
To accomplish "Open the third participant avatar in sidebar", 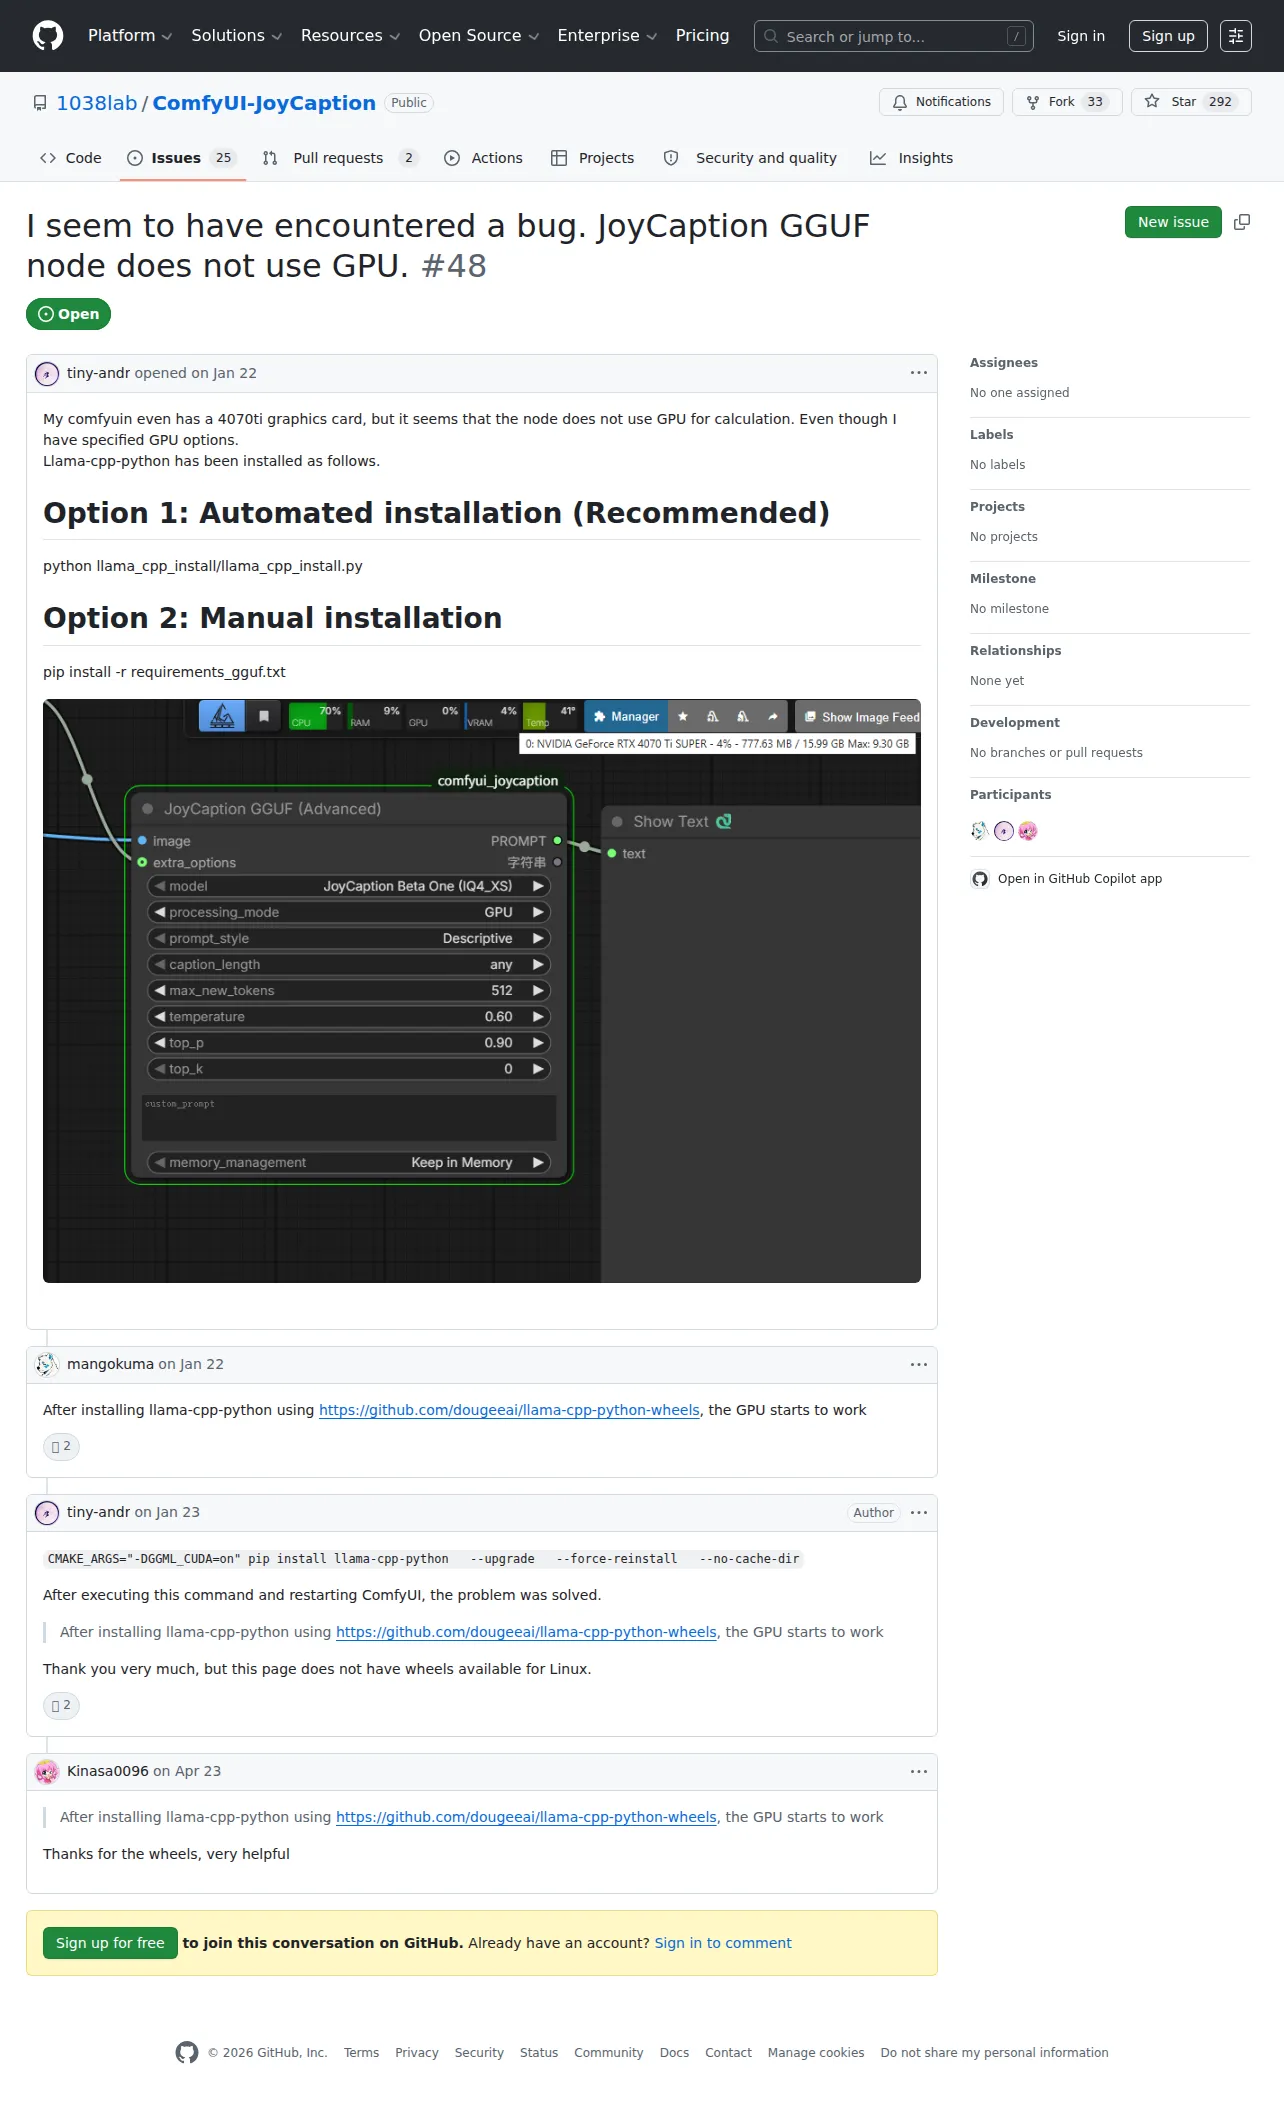I will [x=1028, y=831].
